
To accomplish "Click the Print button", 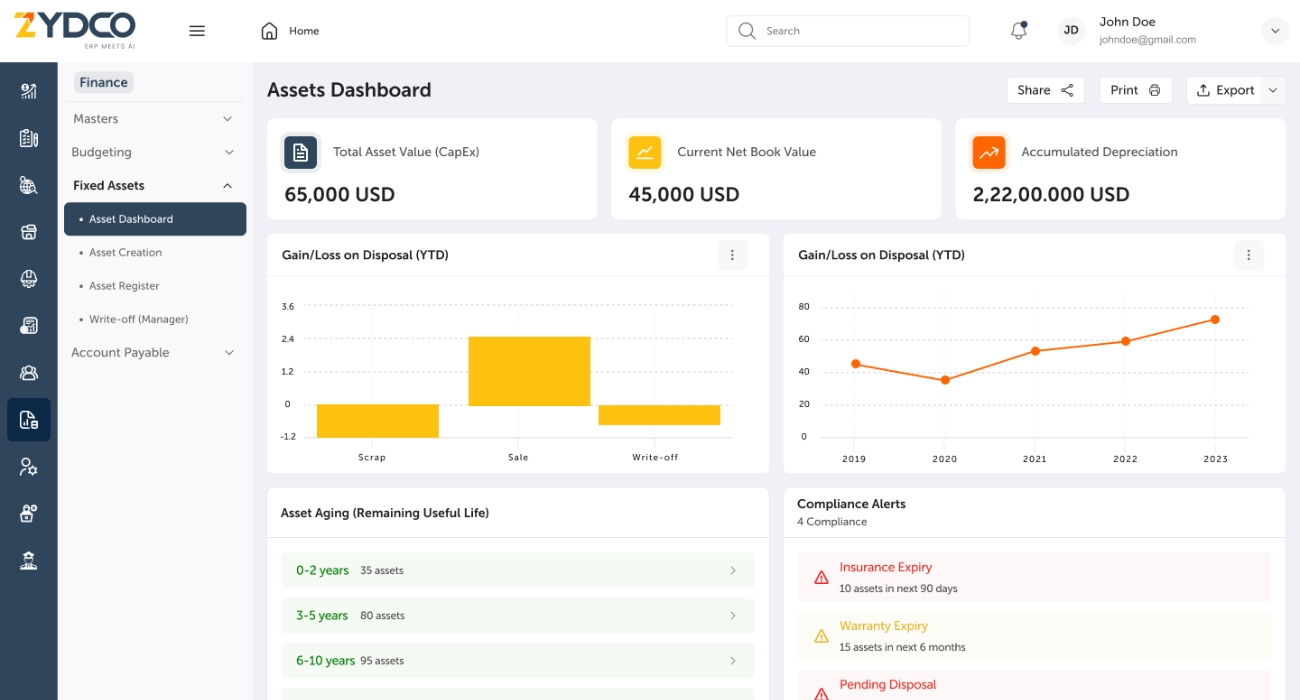I will (1135, 90).
